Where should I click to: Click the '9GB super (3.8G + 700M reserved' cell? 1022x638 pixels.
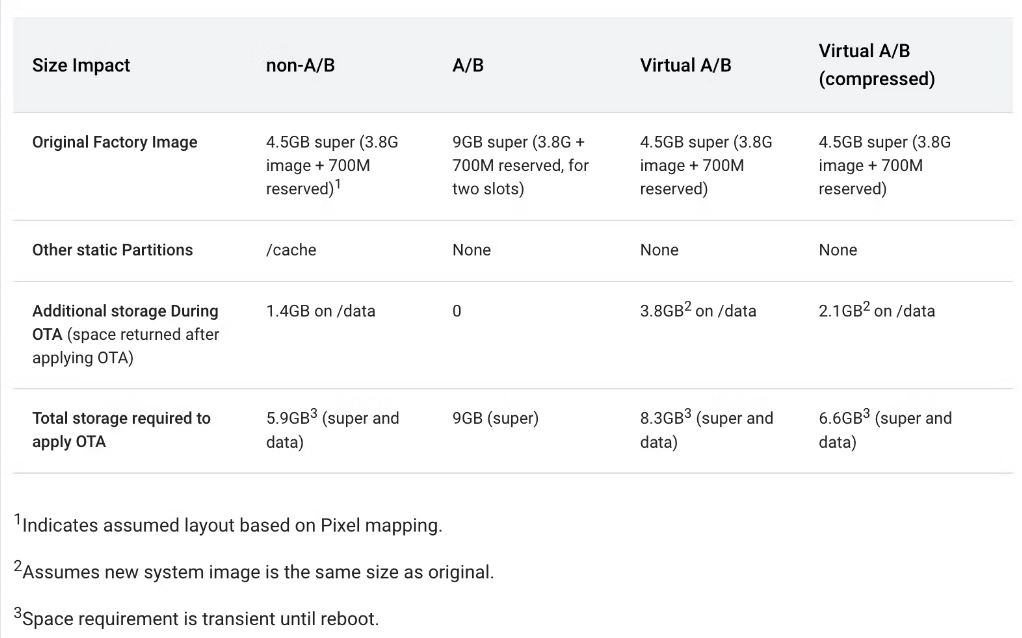[x=520, y=165]
